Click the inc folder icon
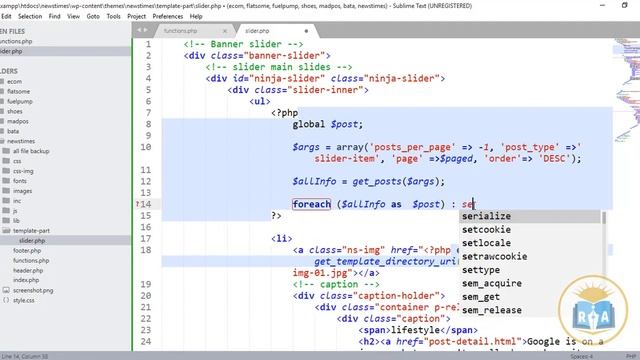Image resolution: width=640 pixels, height=360 pixels. 6,201
